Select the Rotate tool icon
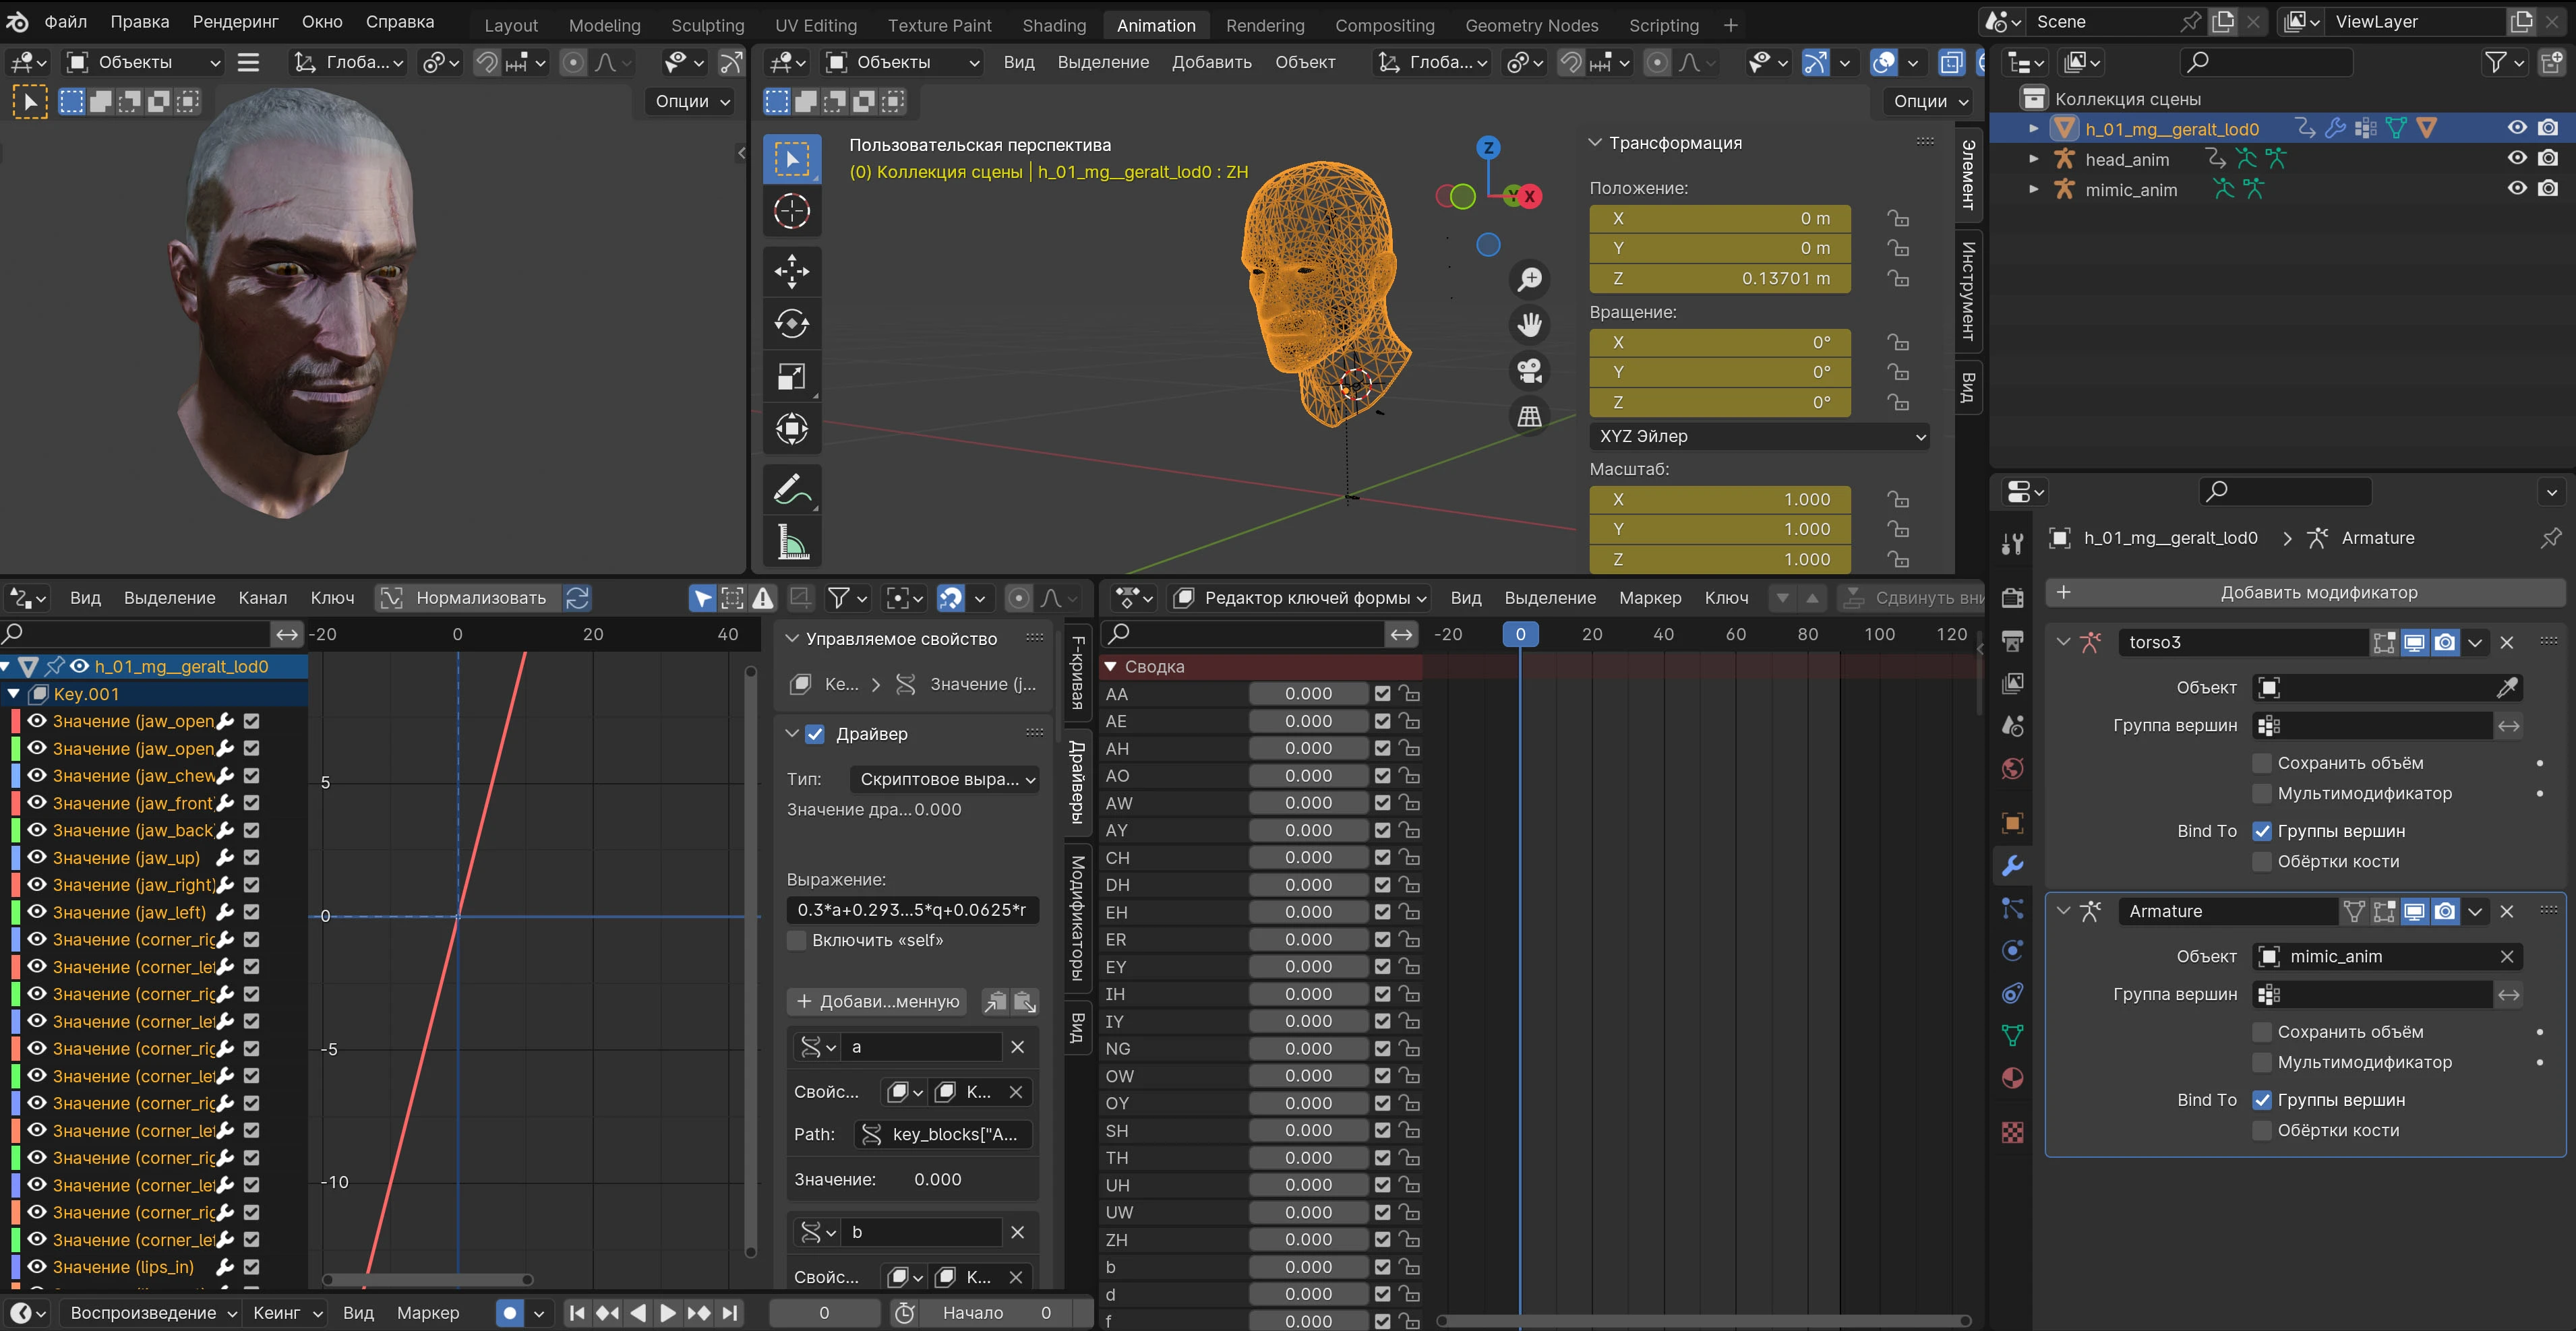The height and width of the screenshot is (1331, 2576). [x=791, y=323]
